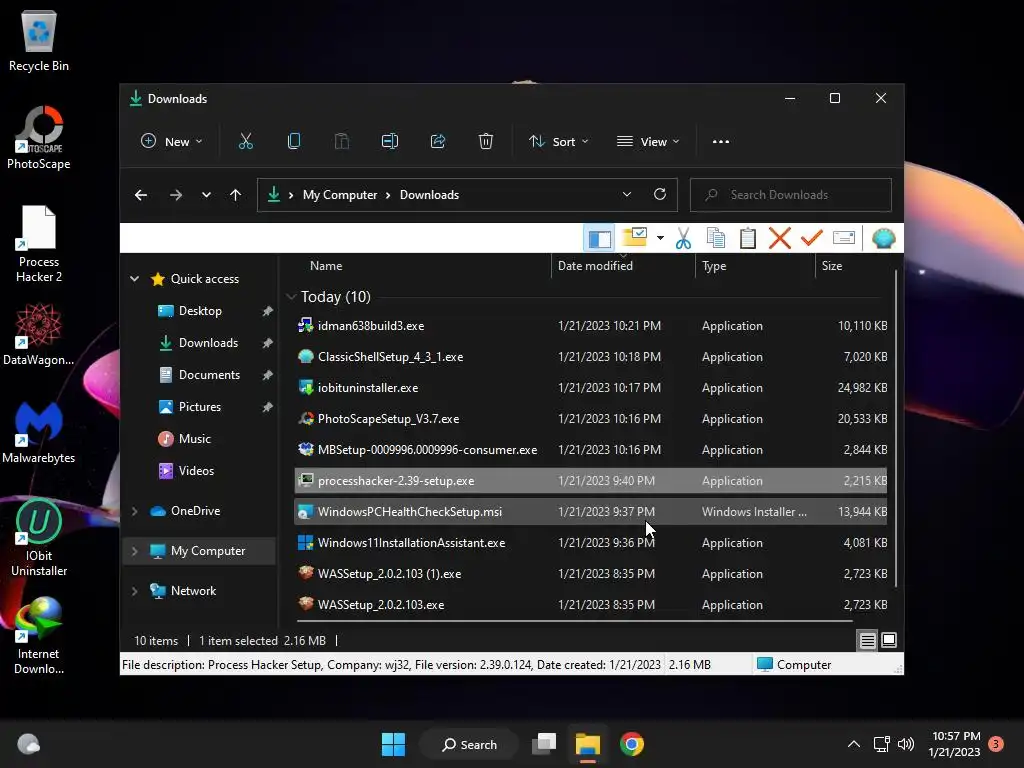Image resolution: width=1024 pixels, height=768 pixels.
Task: Click the taskbar Search box
Action: pyautogui.click(x=469, y=744)
